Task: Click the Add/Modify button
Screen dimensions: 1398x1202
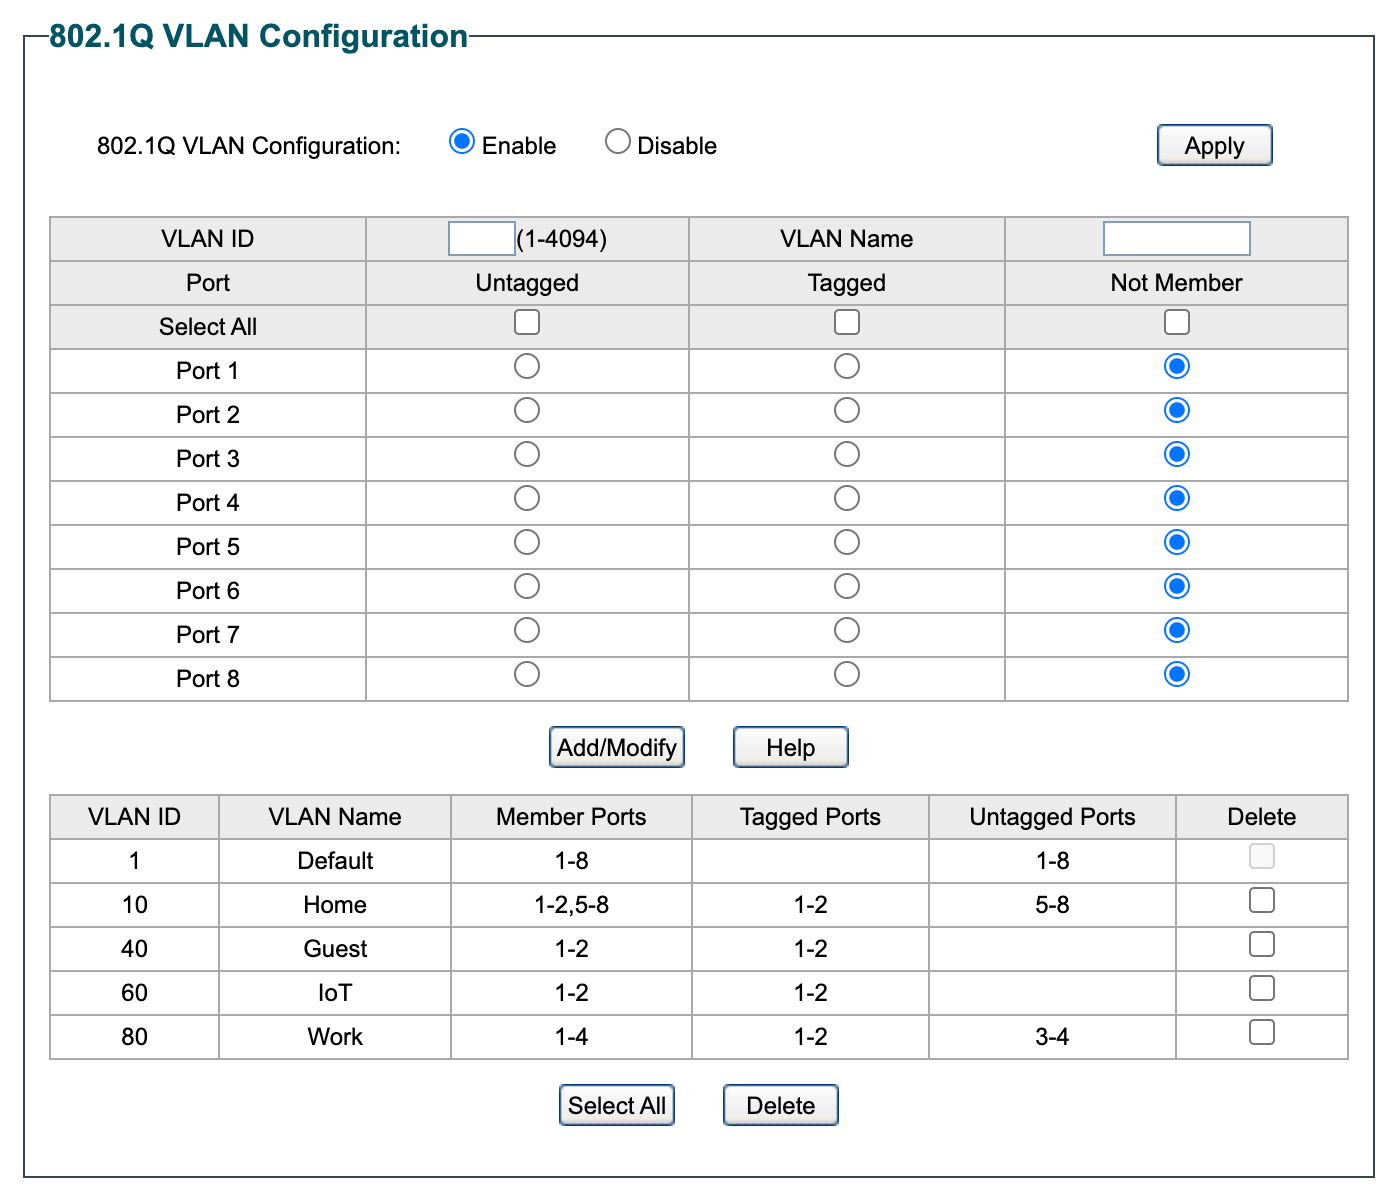Action: (617, 747)
